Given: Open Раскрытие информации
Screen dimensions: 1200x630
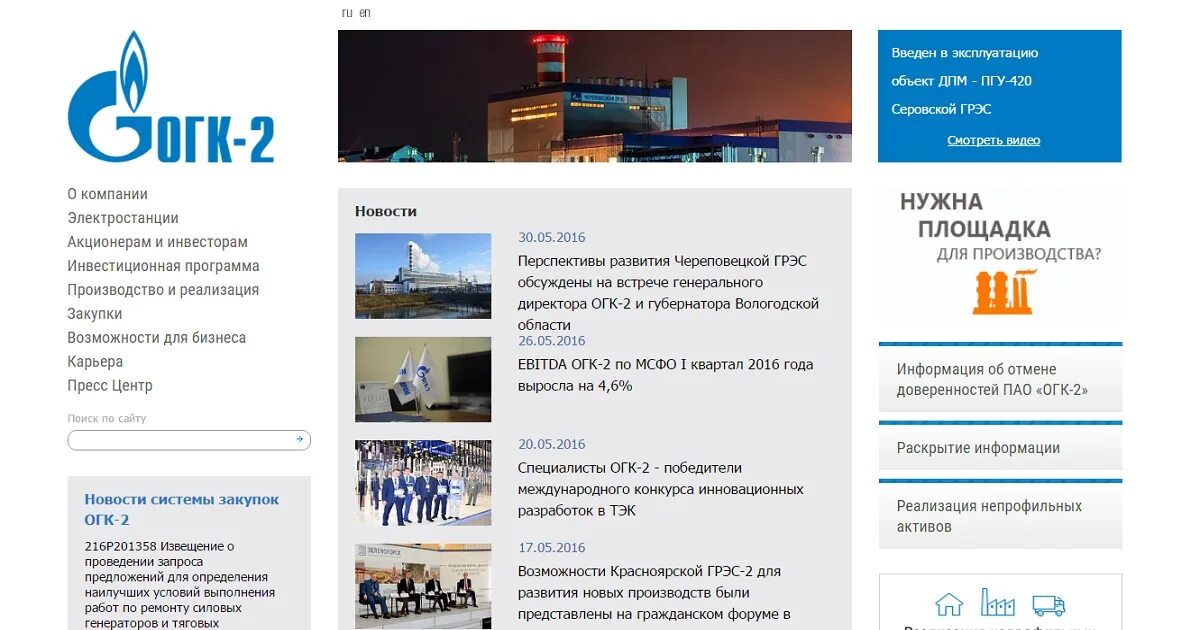Looking at the screenshot, I should coord(977,448).
